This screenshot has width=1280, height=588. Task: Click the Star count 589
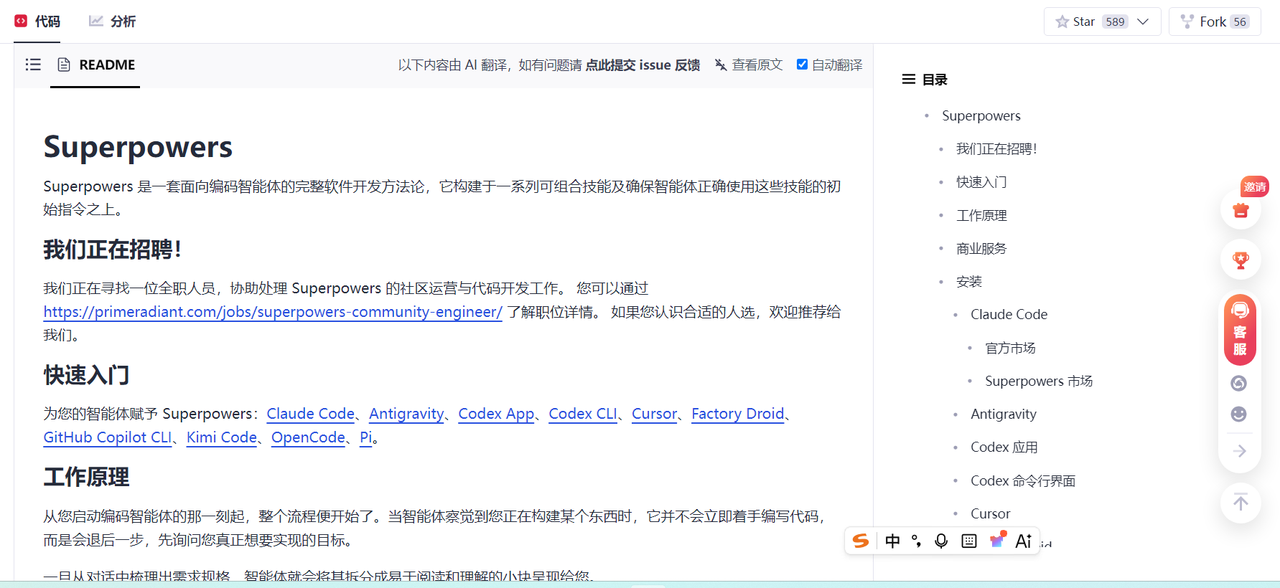click(1115, 22)
